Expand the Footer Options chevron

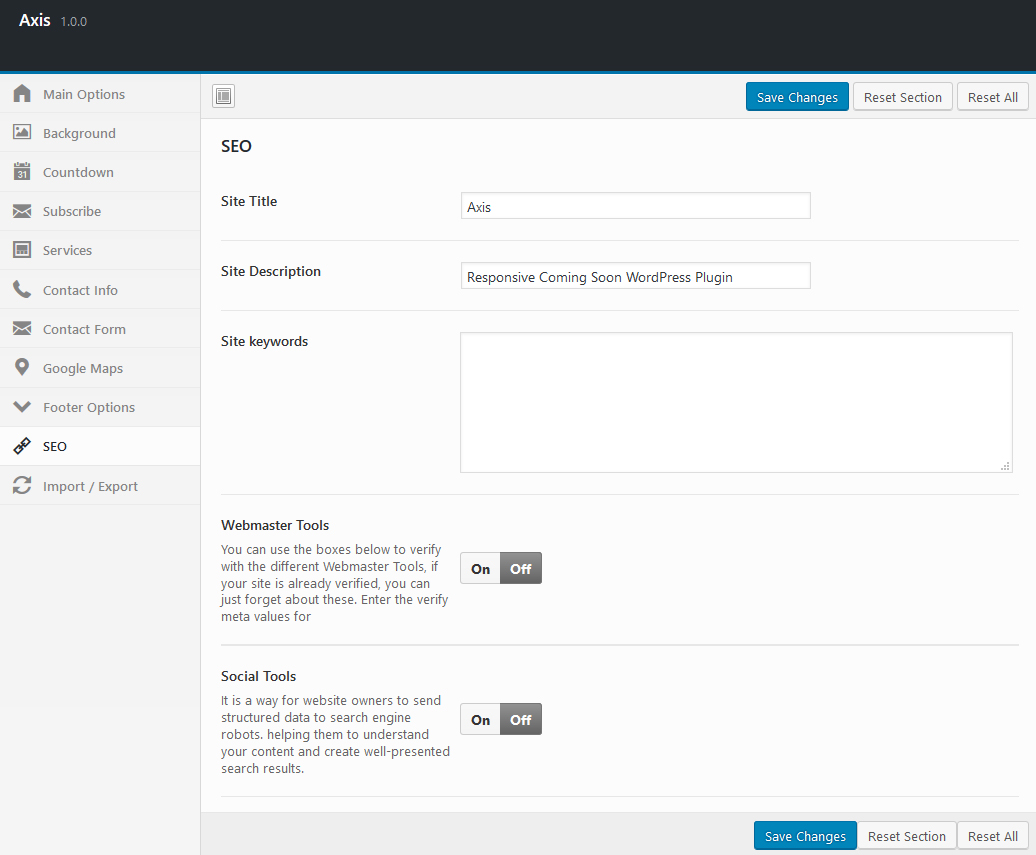click(22, 407)
